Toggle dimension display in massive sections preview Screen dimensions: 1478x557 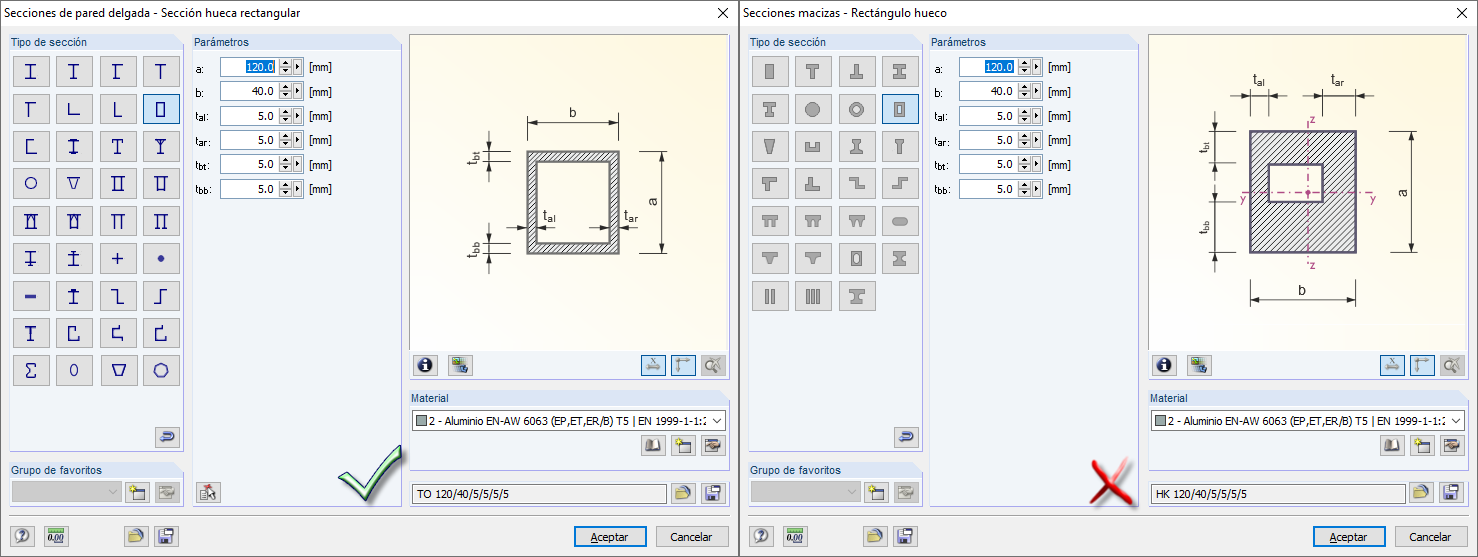click(1393, 365)
